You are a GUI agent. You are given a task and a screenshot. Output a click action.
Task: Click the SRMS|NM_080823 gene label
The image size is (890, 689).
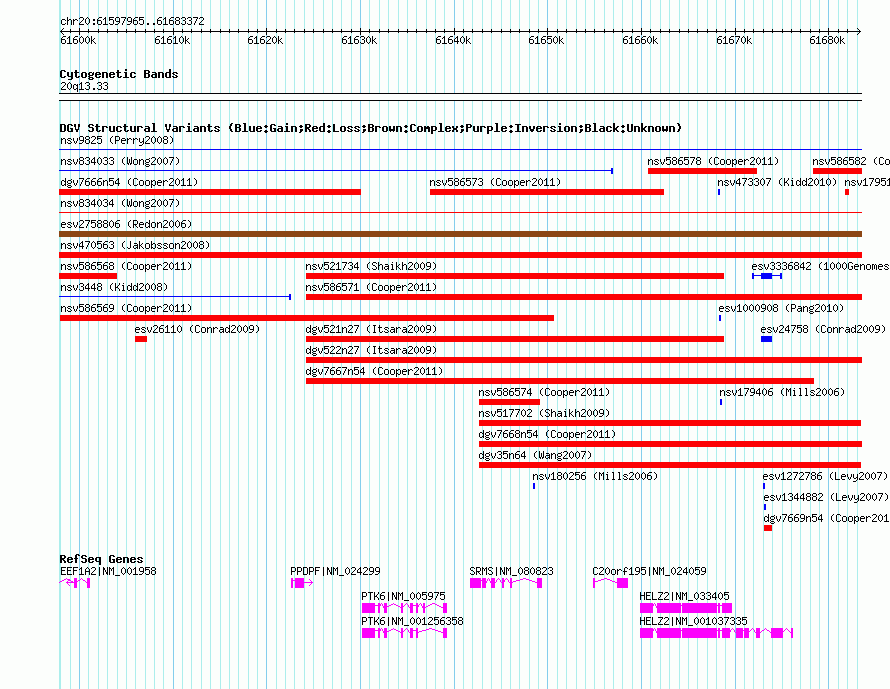click(511, 571)
